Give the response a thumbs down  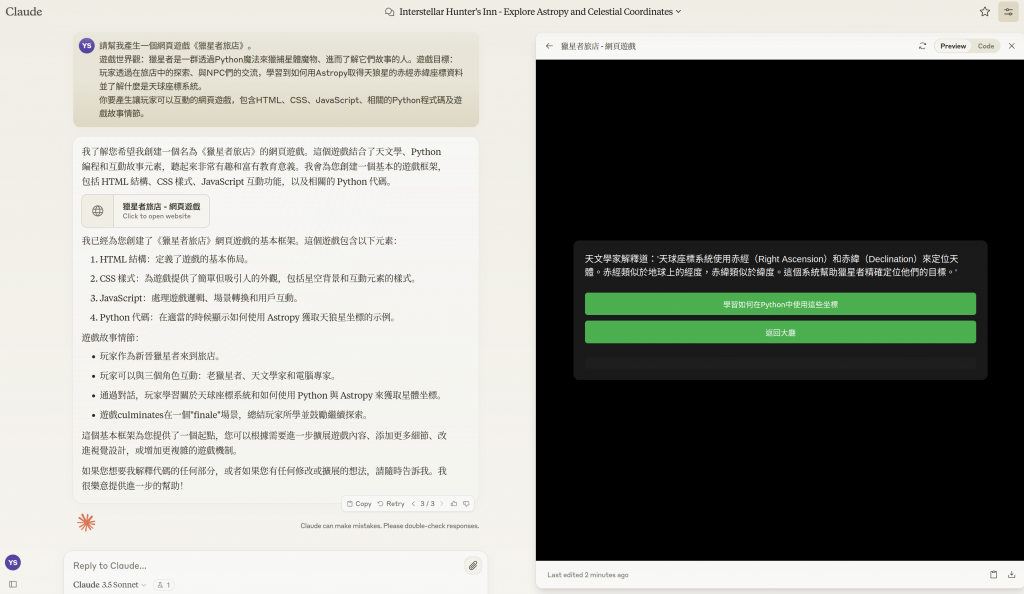click(466, 504)
